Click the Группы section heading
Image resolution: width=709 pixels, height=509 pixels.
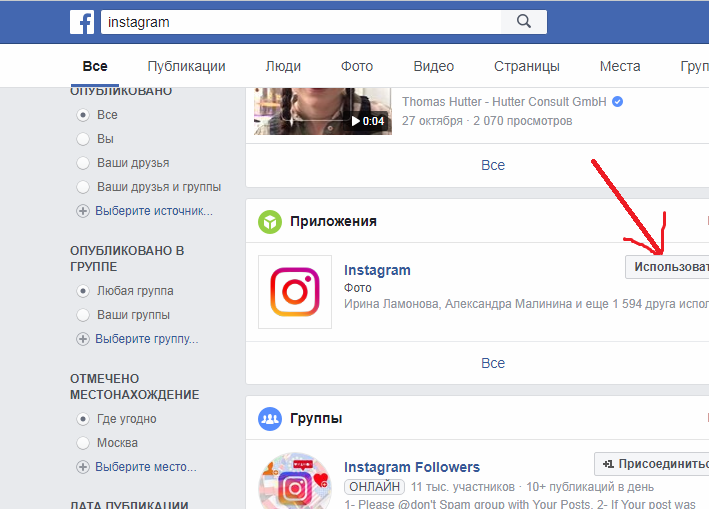pos(316,419)
